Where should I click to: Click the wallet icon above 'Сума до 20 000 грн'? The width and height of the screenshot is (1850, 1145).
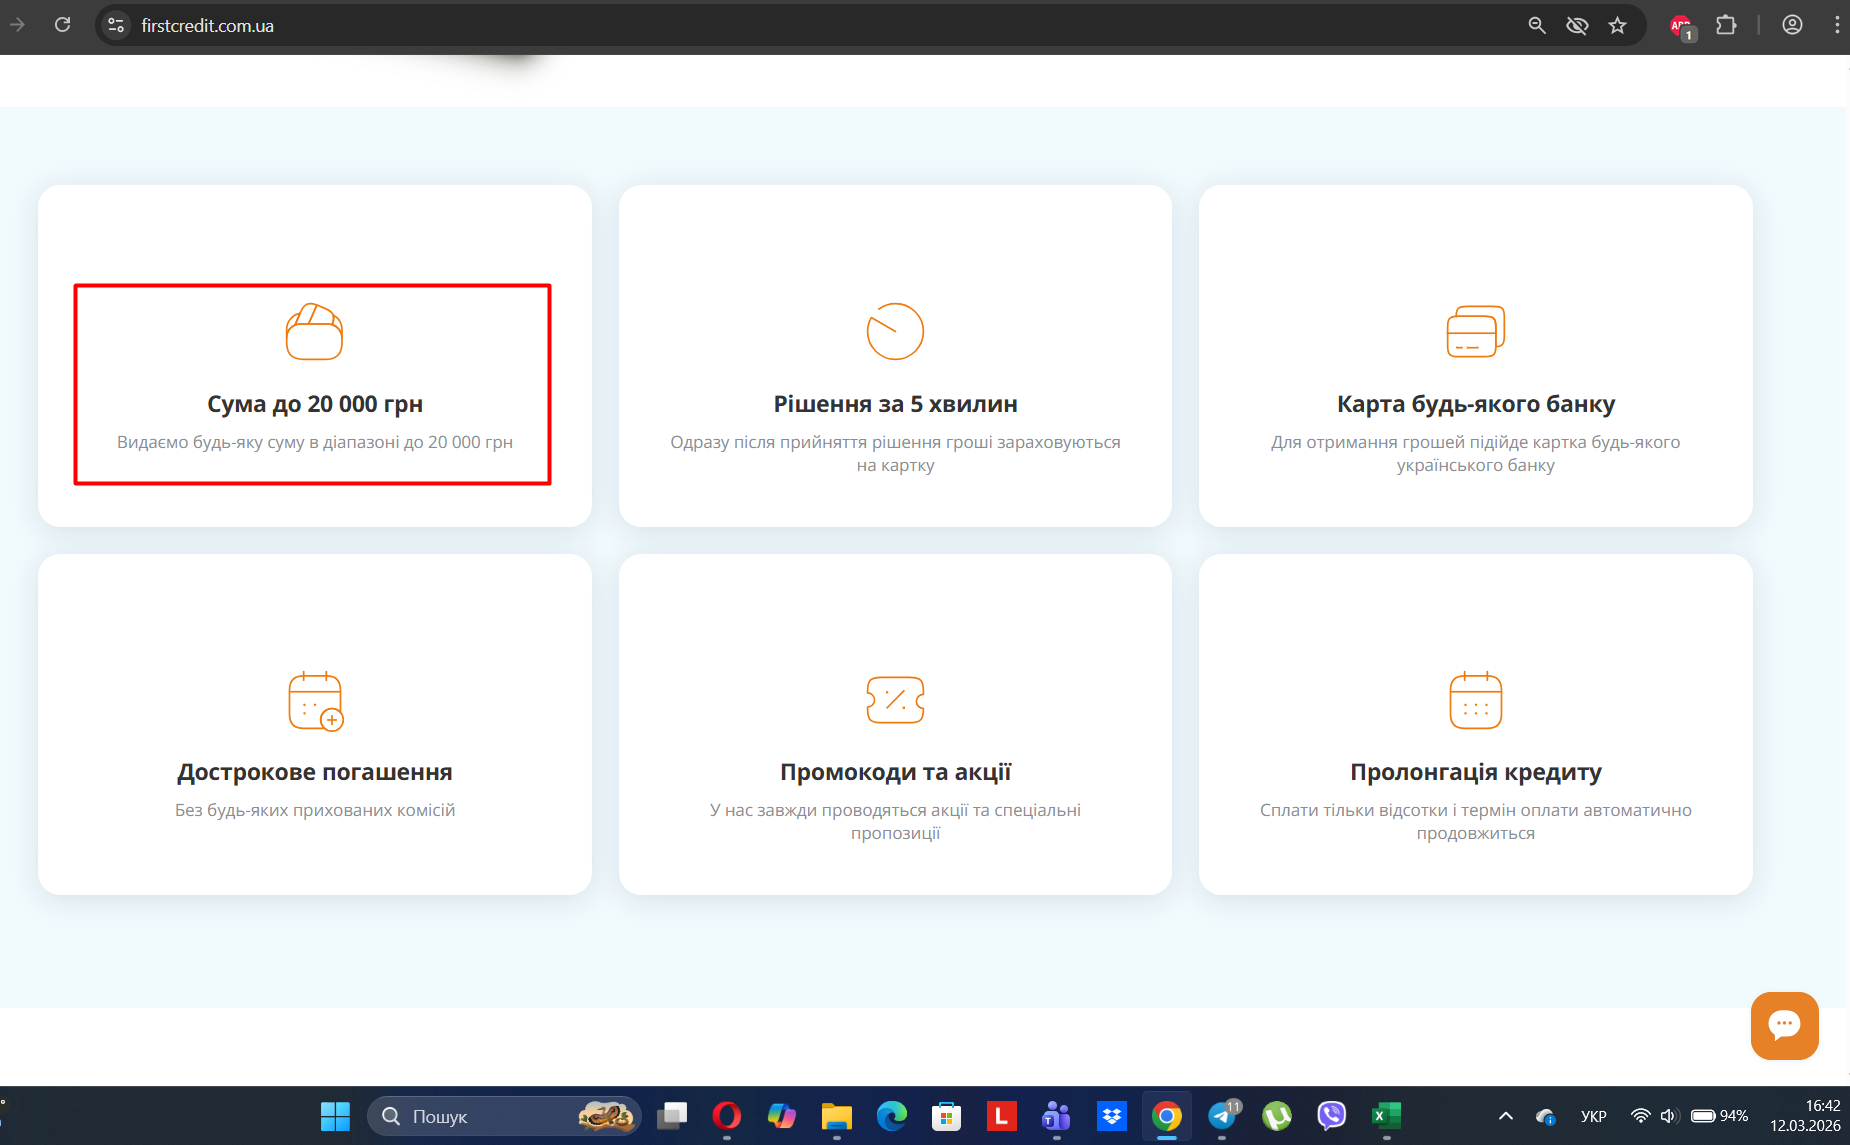pyautogui.click(x=314, y=331)
